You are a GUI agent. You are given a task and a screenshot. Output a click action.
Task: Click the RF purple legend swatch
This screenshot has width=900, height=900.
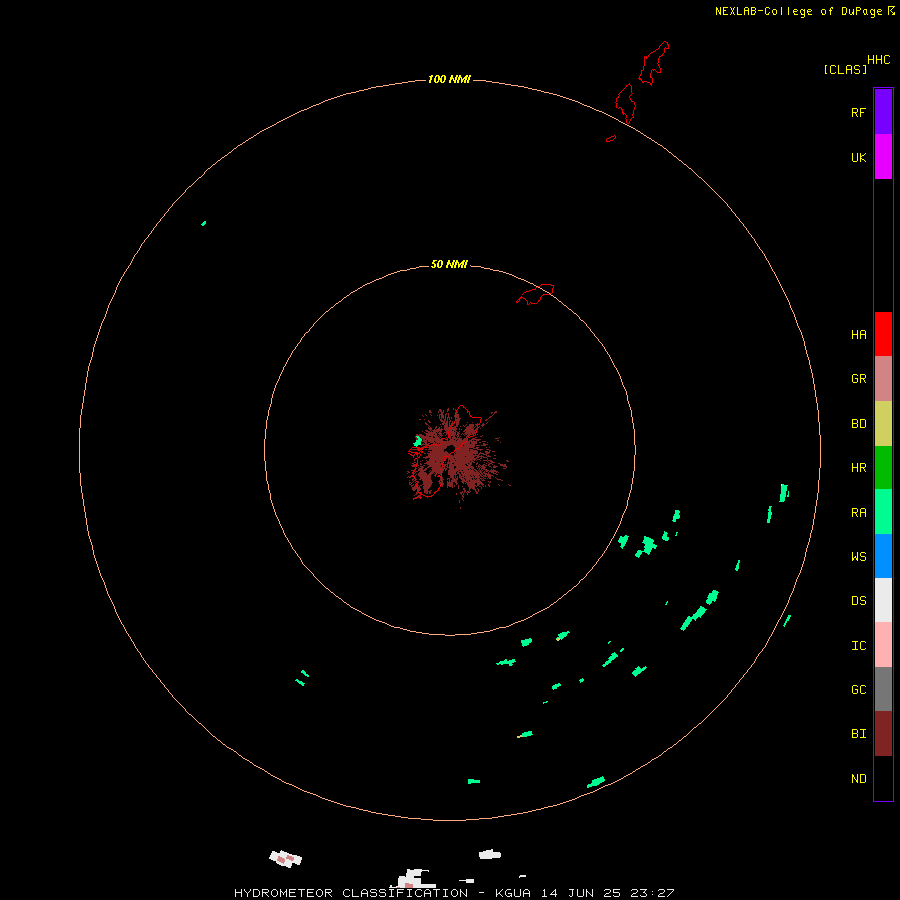click(883, 112)
